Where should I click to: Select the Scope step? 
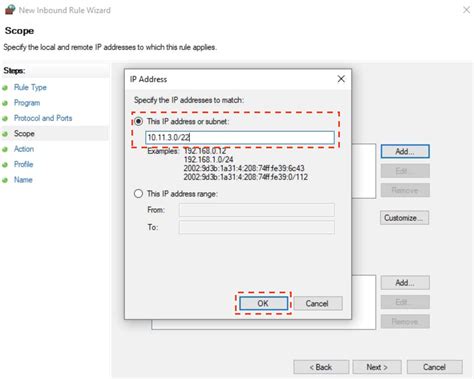coord(24,133)
